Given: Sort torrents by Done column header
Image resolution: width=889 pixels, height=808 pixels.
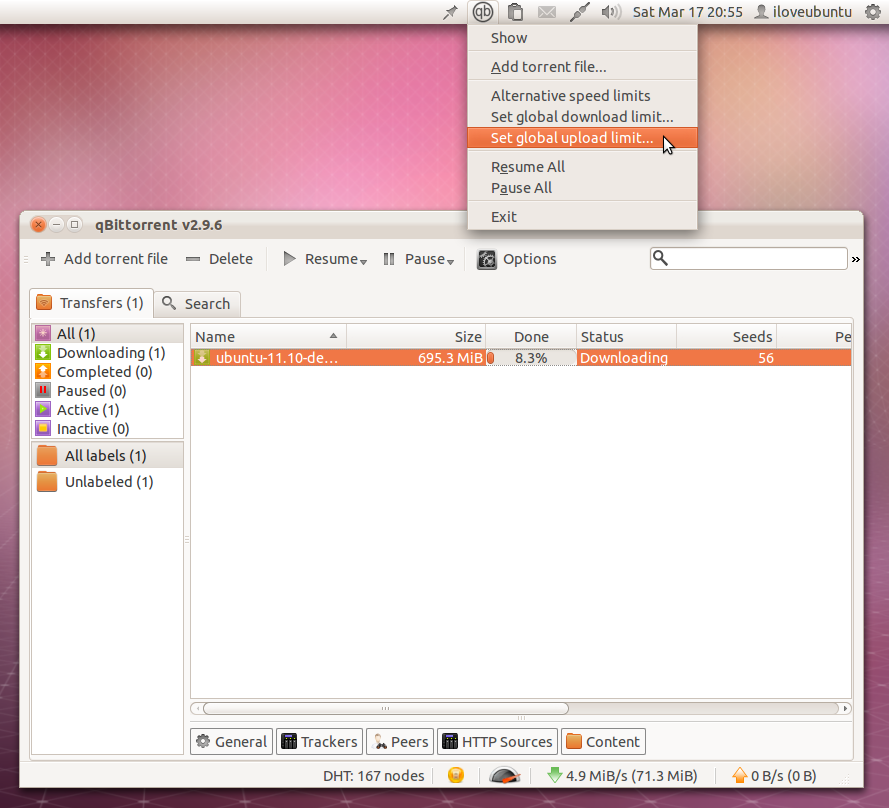Looking at the screenshot, I should pyautogui.click(x=531, y=337).
